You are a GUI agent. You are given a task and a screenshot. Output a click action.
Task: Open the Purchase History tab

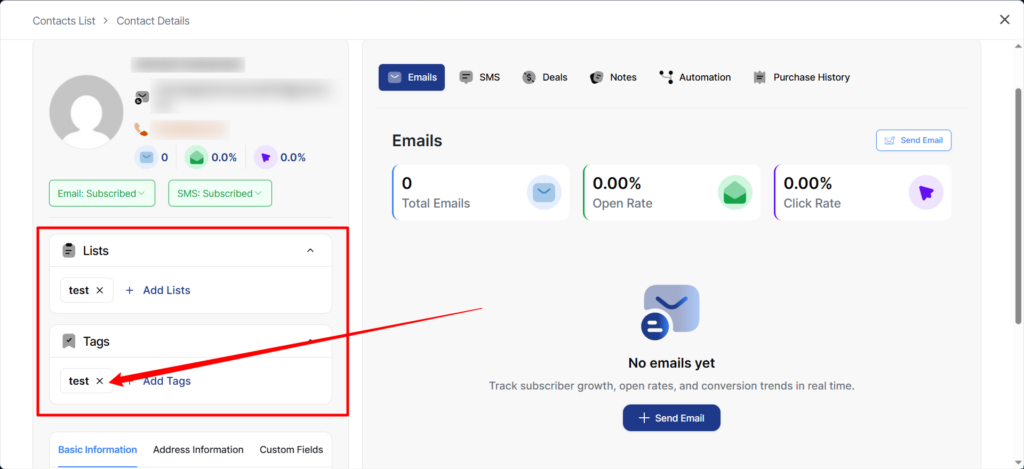pos(801,77)
